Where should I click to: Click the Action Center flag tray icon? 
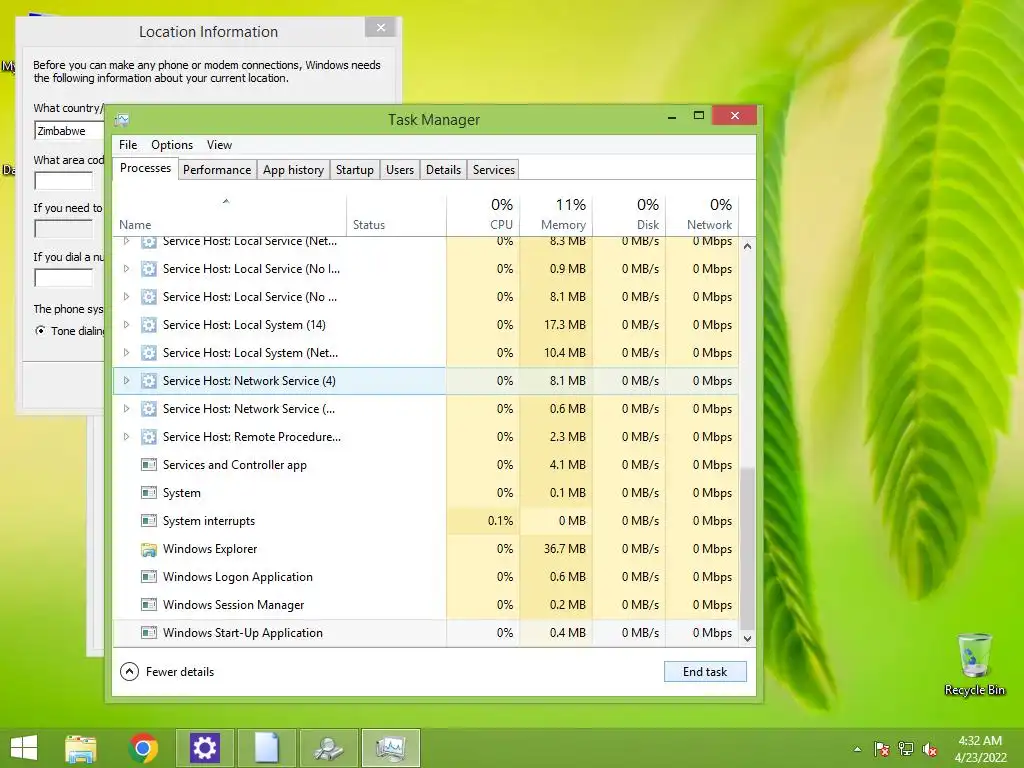click(882, 749)
